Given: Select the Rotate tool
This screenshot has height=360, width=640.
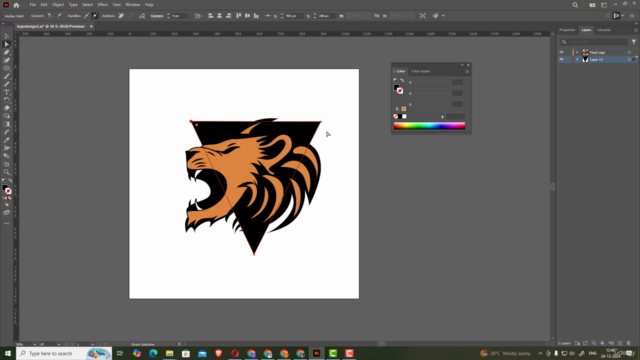Looking at the screenshot, I should coord(7,100).
